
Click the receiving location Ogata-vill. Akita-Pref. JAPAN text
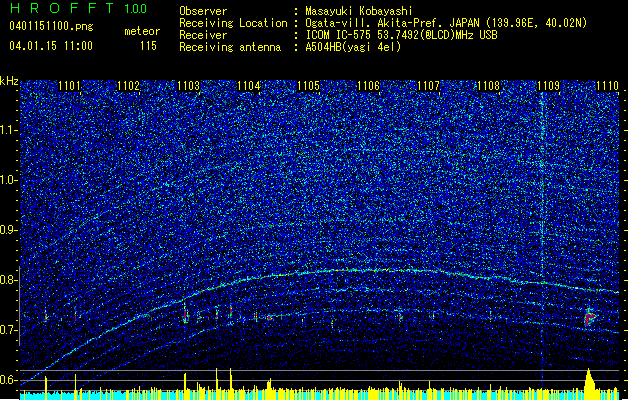tap(446, 23)
